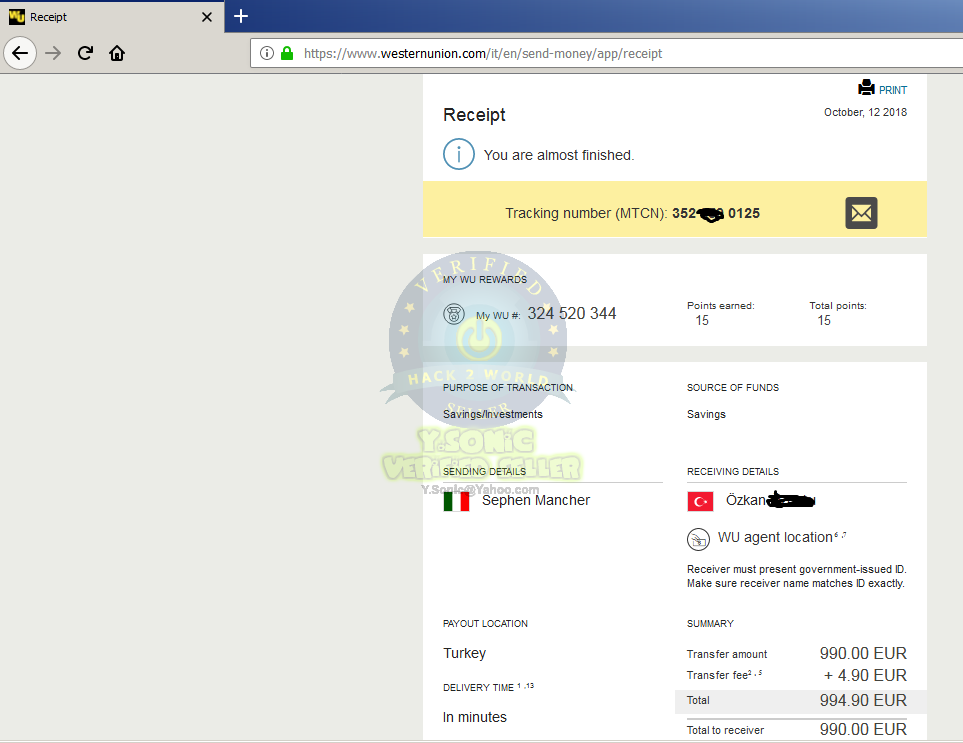Image resolution: width=963 pixels, height=743 pixels.
Task: Click the WU agent location icon
Action: pyautogui.click(x=698, y=539)
